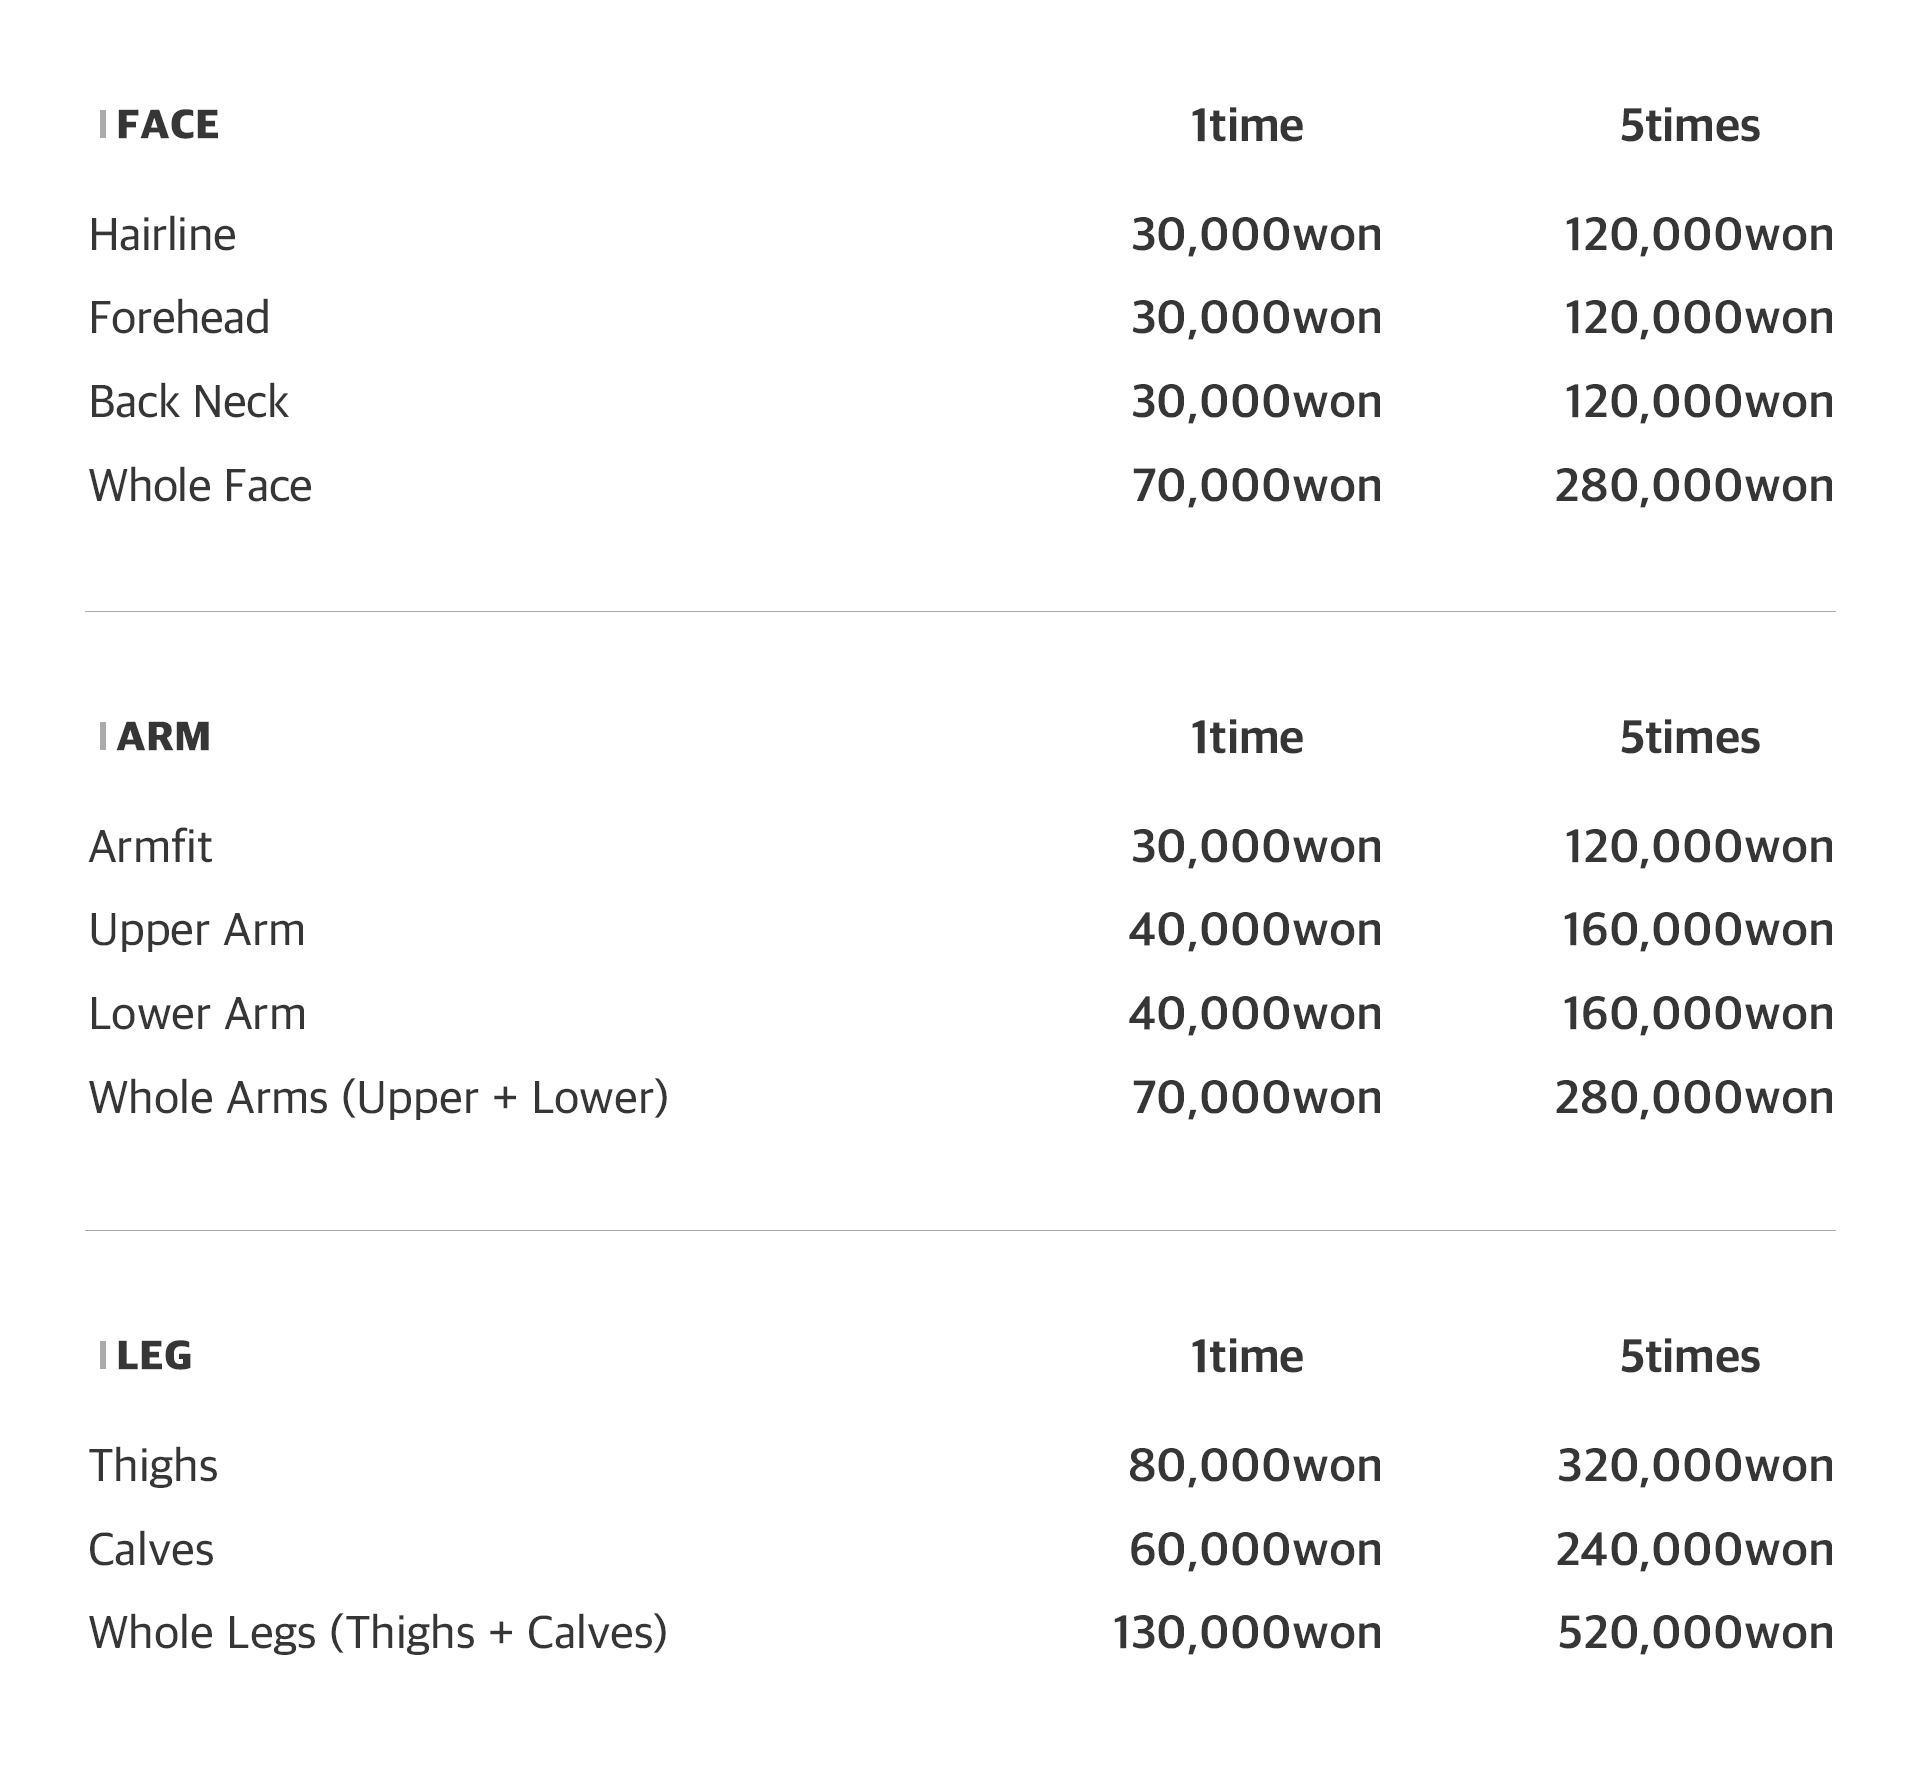Select the Forehead treatment label
This screenshot has height=1769, width=1920.
point(179,318)
